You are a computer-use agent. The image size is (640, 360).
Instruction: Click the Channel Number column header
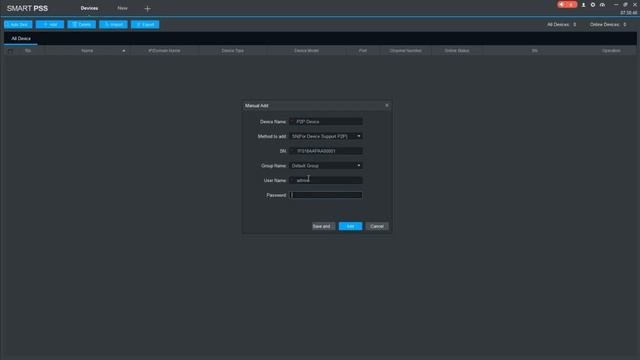[x=405, y=51]
